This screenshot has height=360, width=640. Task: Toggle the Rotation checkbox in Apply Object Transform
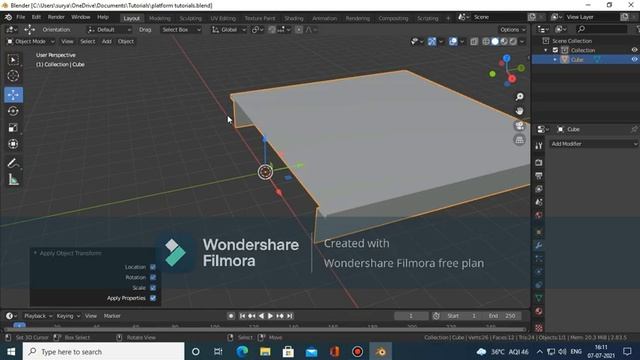153,277
